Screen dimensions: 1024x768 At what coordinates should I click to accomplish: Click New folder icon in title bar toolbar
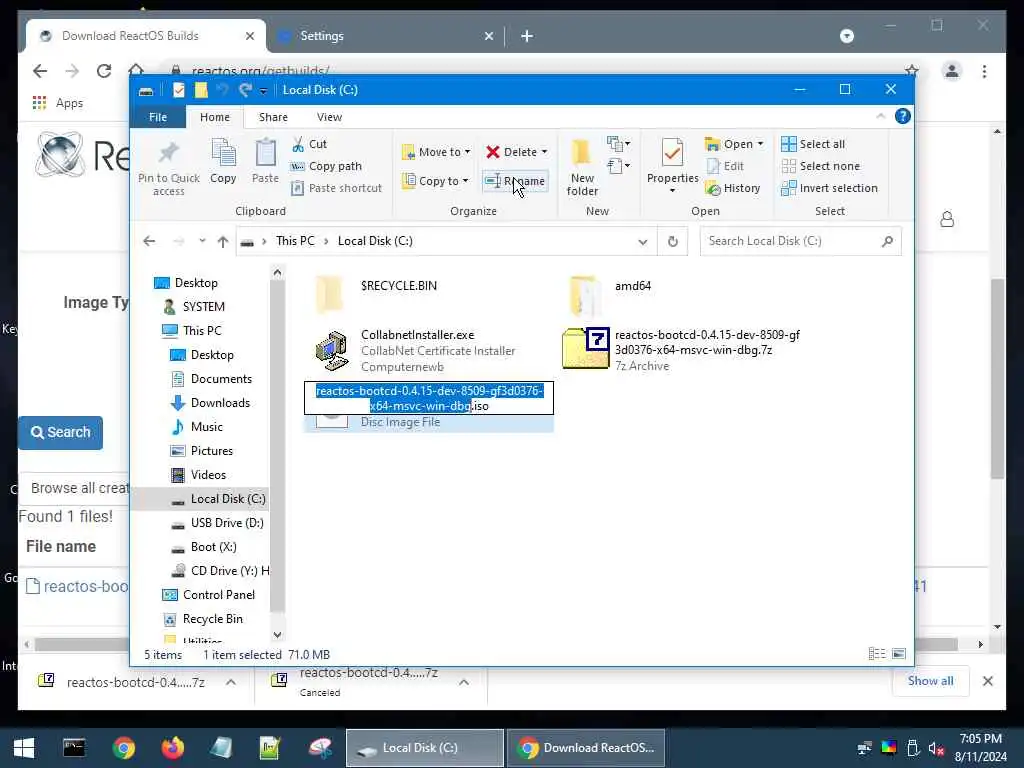[x=201, y=90]
